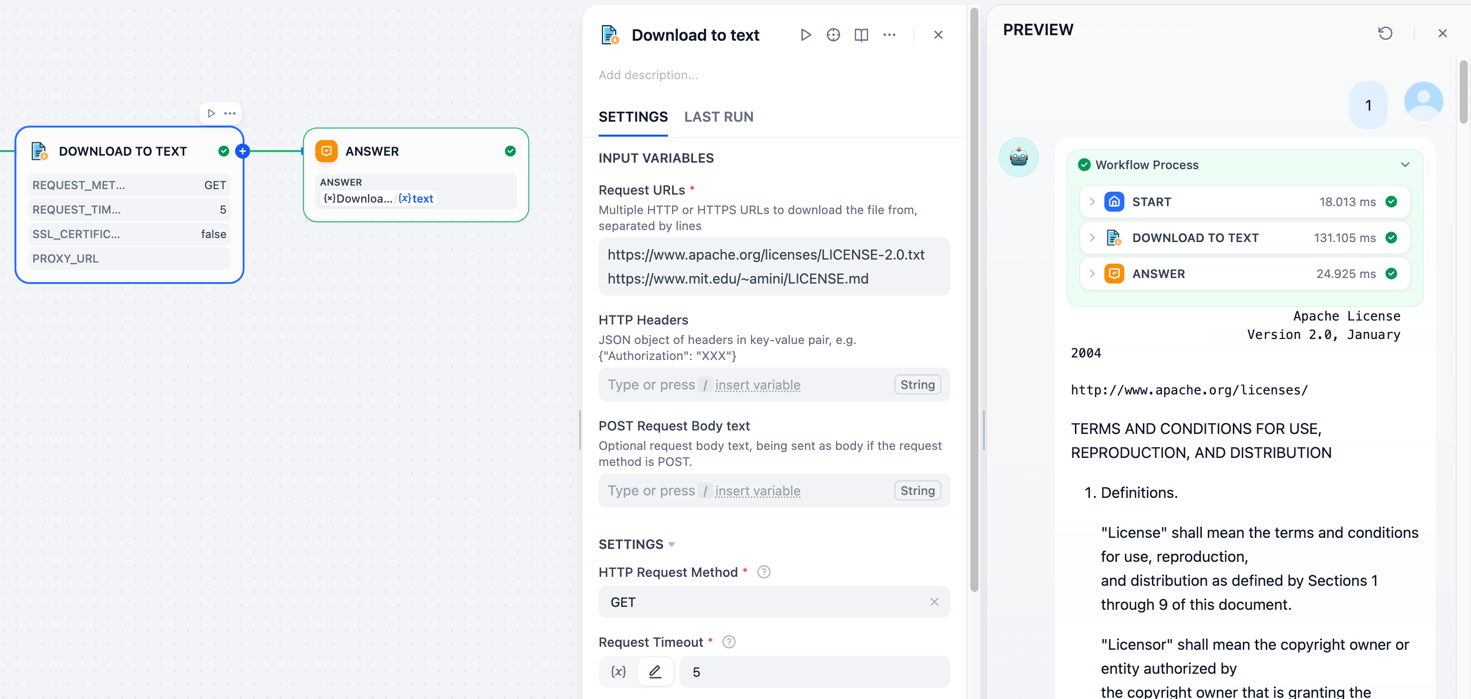1471x699 pixels.
Task: Click the REQUEST_MET... GET row in node
Action: click(x=129, y=185)
